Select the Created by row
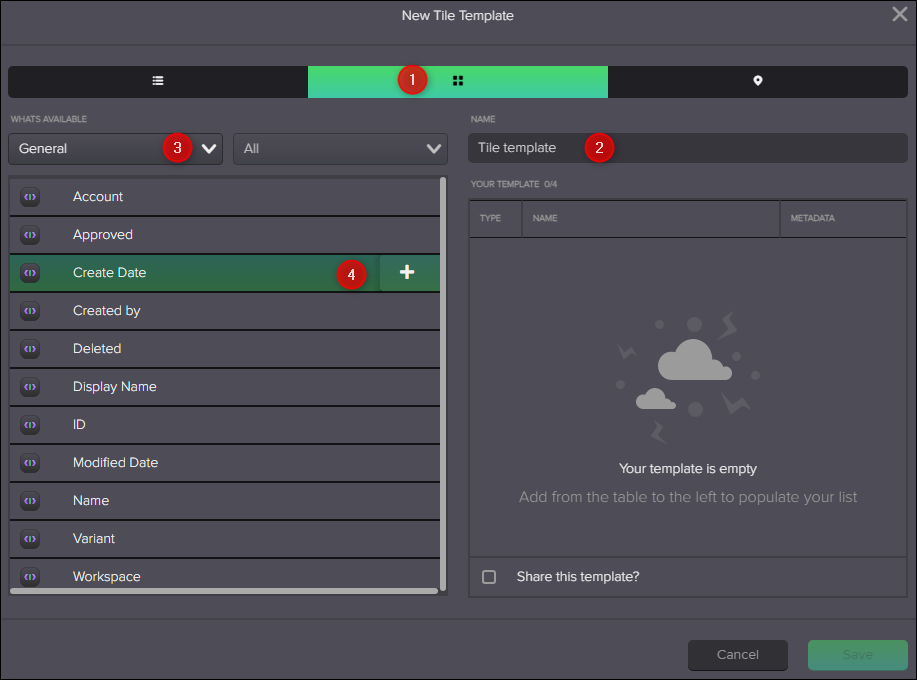The image size is (917, 680). coord(200,310)
